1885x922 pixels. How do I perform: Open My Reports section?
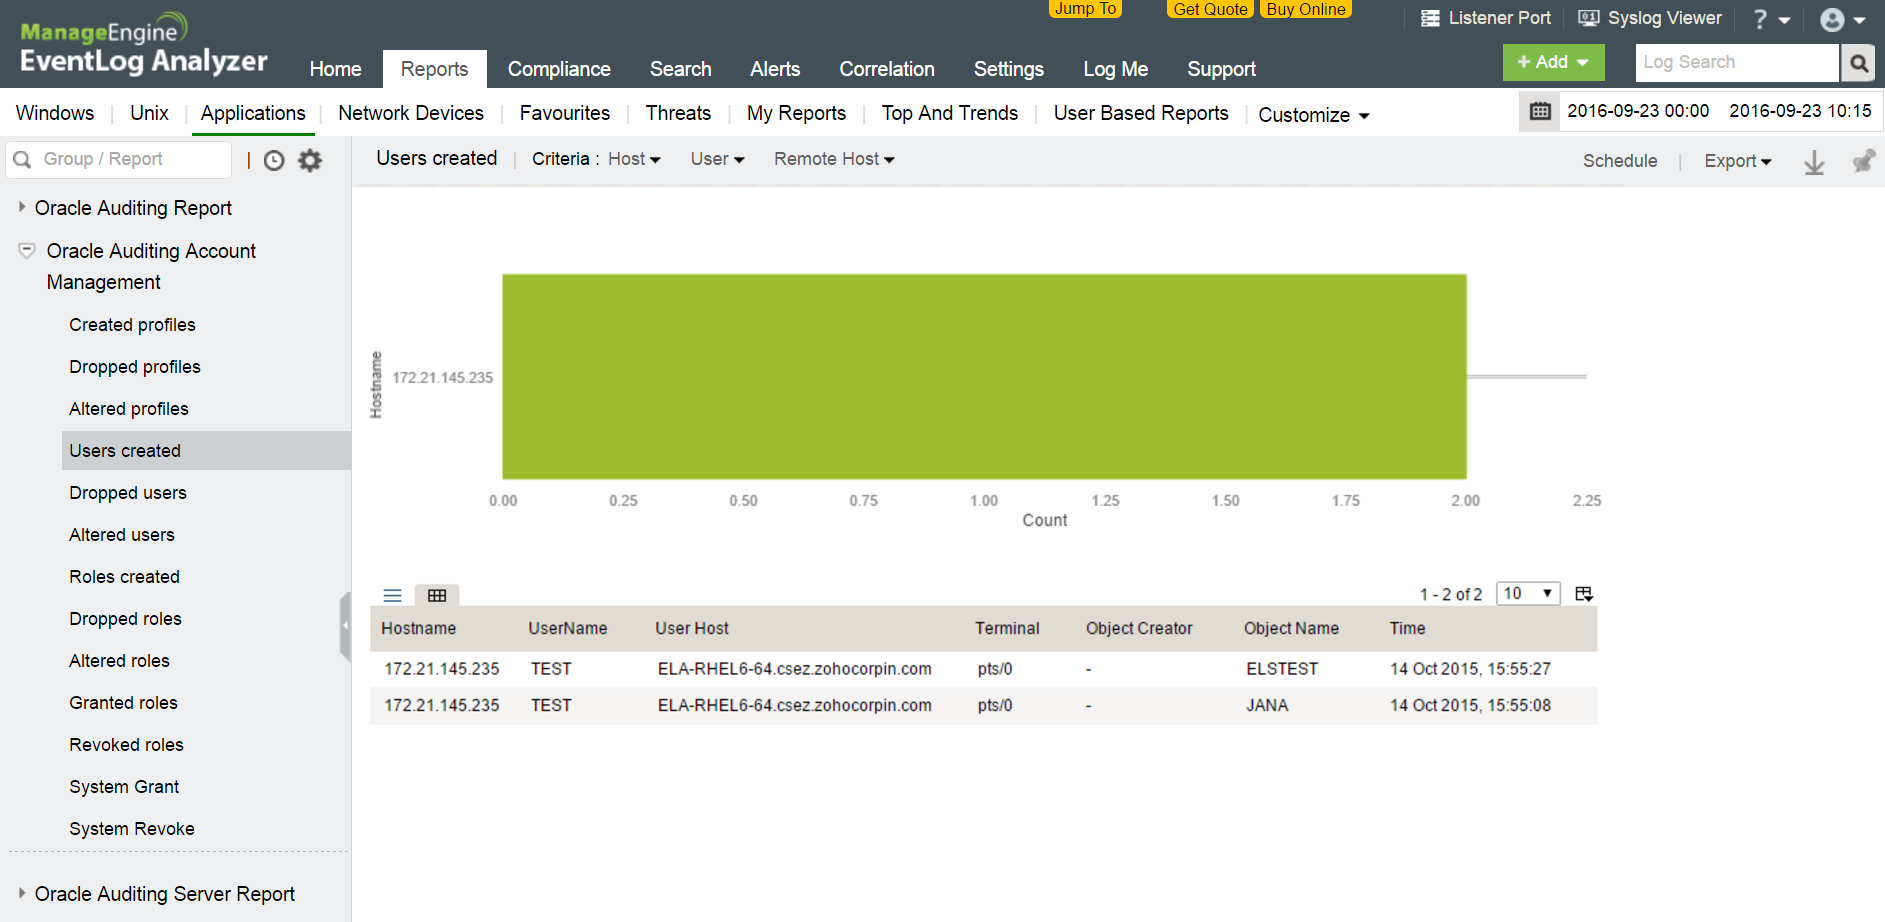[796, 113]
